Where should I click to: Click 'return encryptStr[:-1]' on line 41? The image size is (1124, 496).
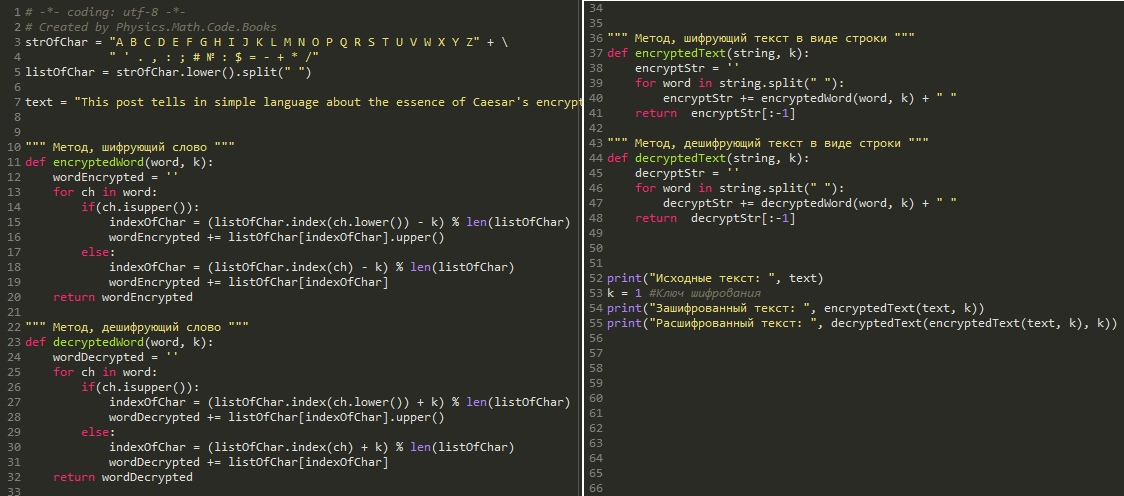click(x=715, y=113)
